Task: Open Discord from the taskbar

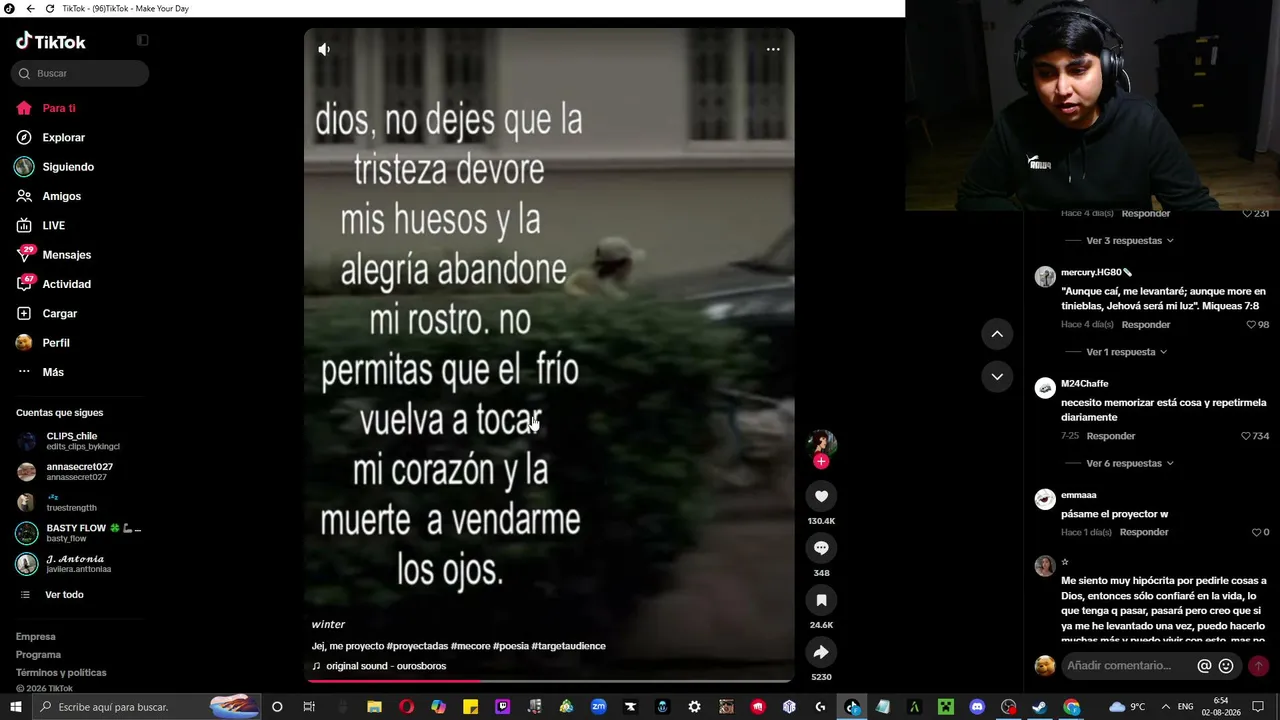Action: coord(977,707)
